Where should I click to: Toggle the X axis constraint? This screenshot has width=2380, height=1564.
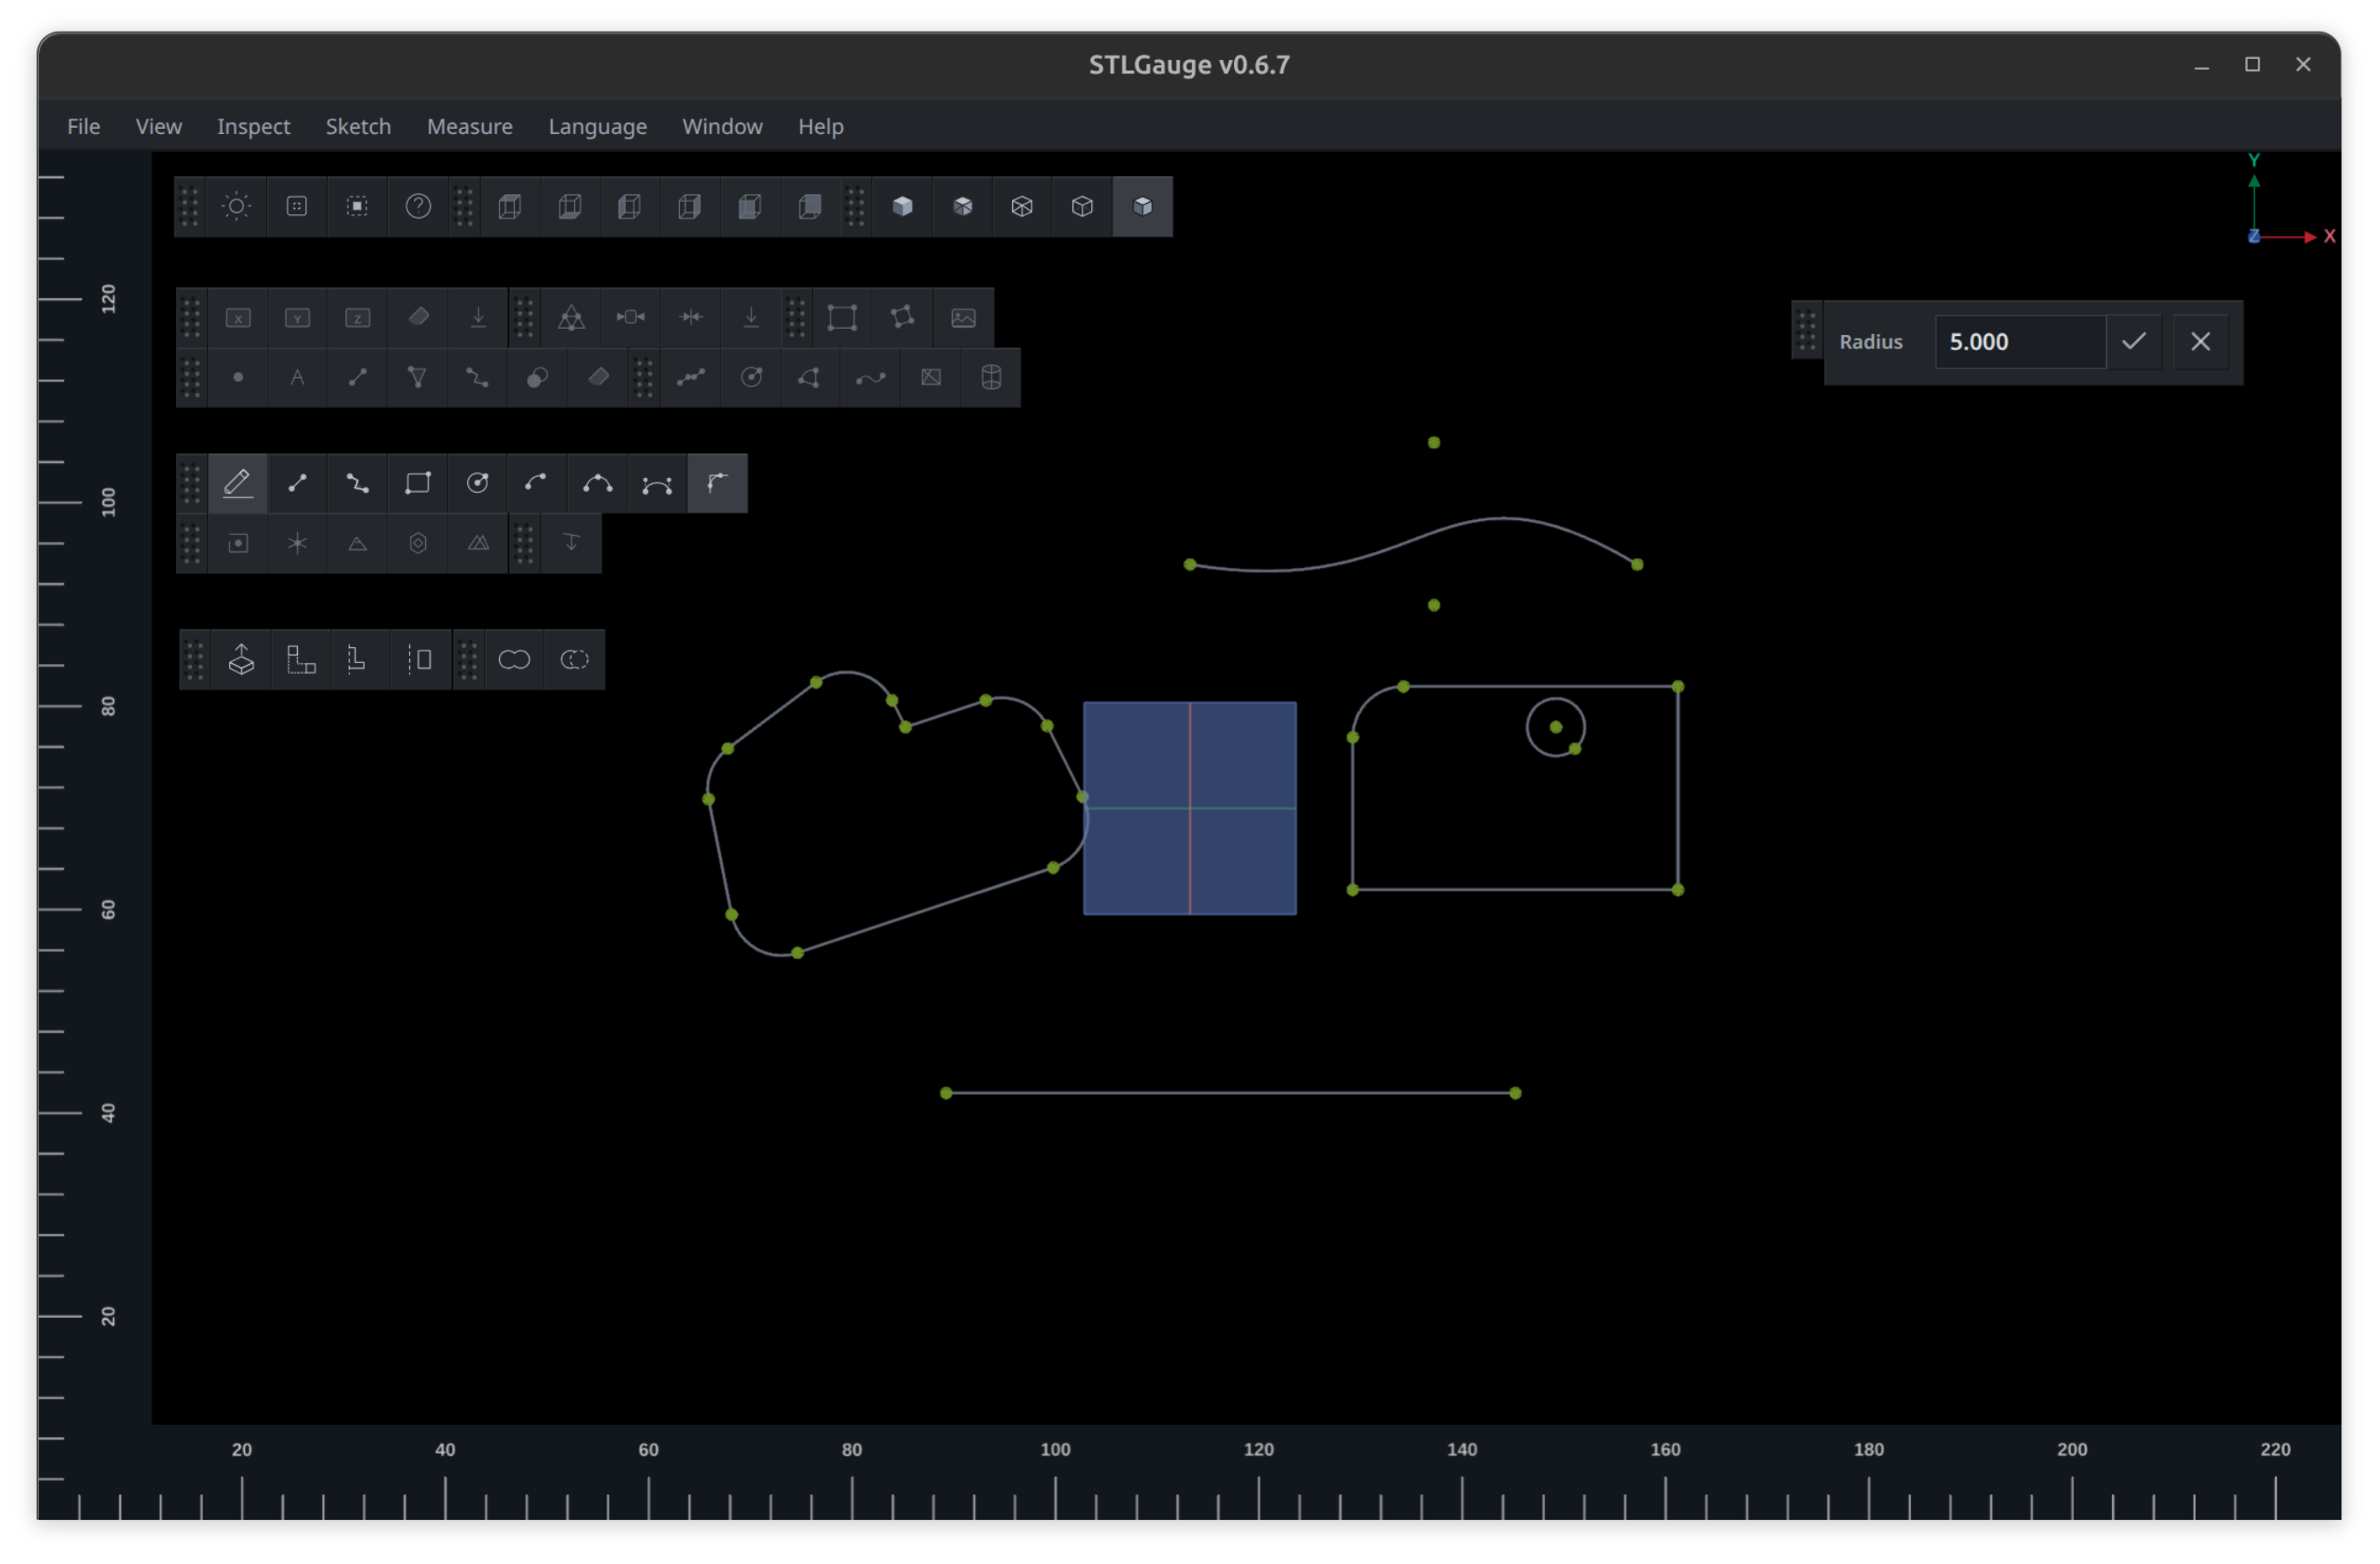pyautogui.click(x=238, y=318)
